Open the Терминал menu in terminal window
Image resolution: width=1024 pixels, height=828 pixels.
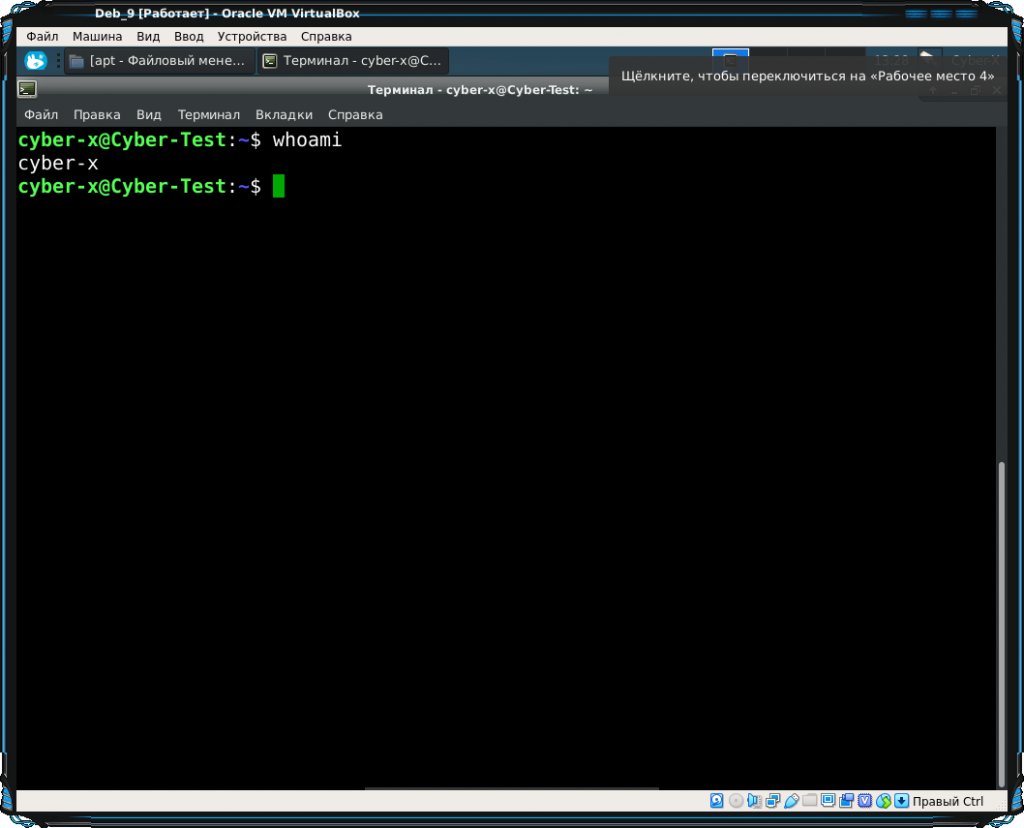(209, 115)
